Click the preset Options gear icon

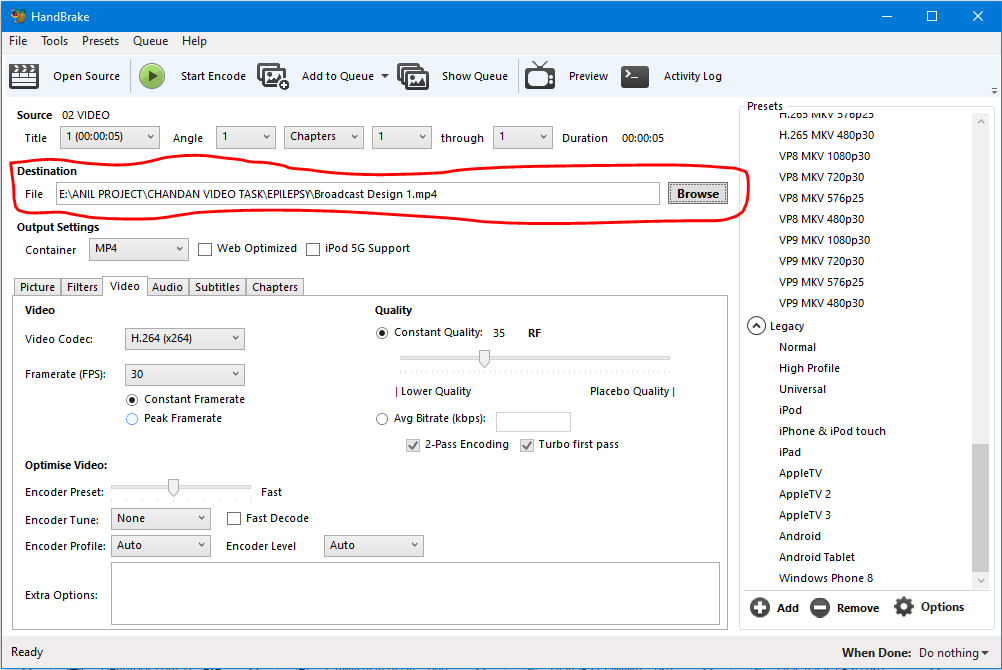click(x=904, y=607)
